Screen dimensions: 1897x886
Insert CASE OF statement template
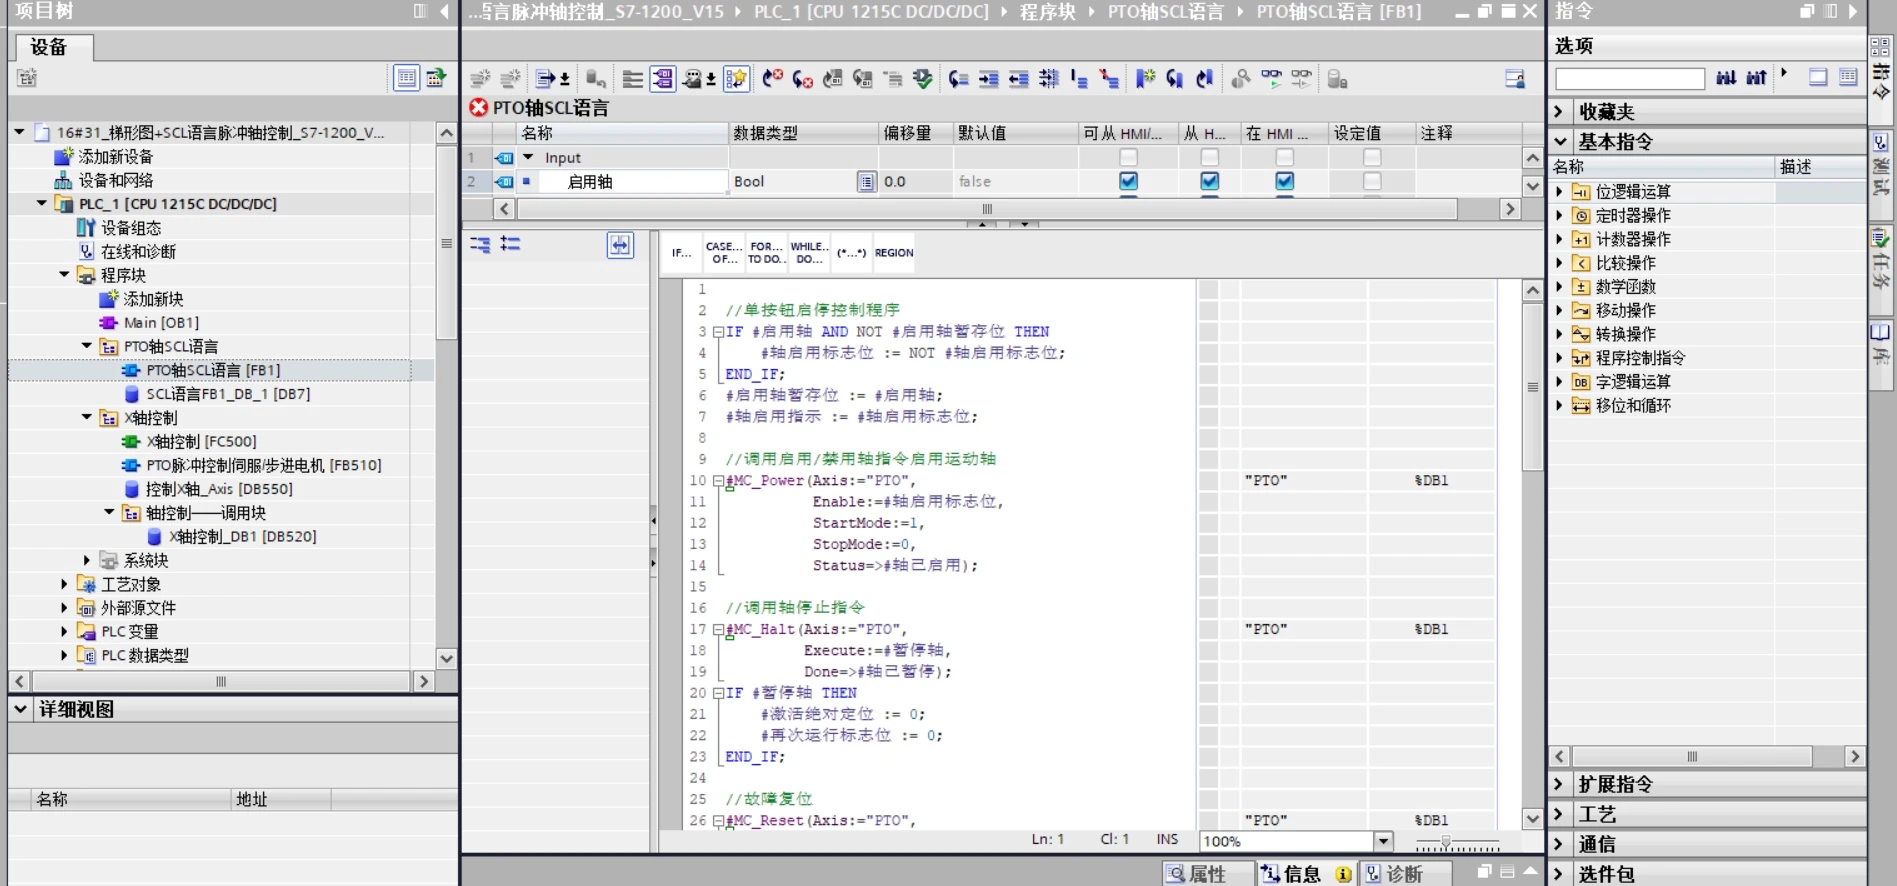click(724, 253)
